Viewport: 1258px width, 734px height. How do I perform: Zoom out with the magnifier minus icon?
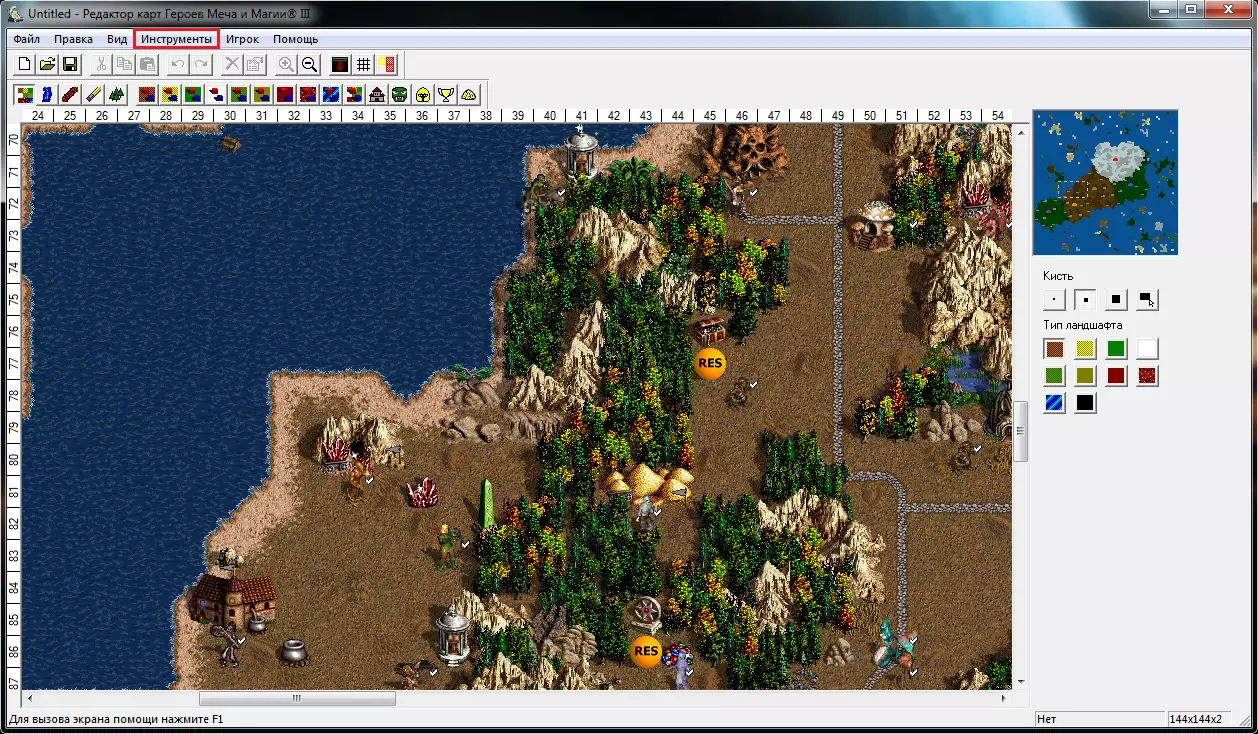pyautogui.click(x=309, y=64)
